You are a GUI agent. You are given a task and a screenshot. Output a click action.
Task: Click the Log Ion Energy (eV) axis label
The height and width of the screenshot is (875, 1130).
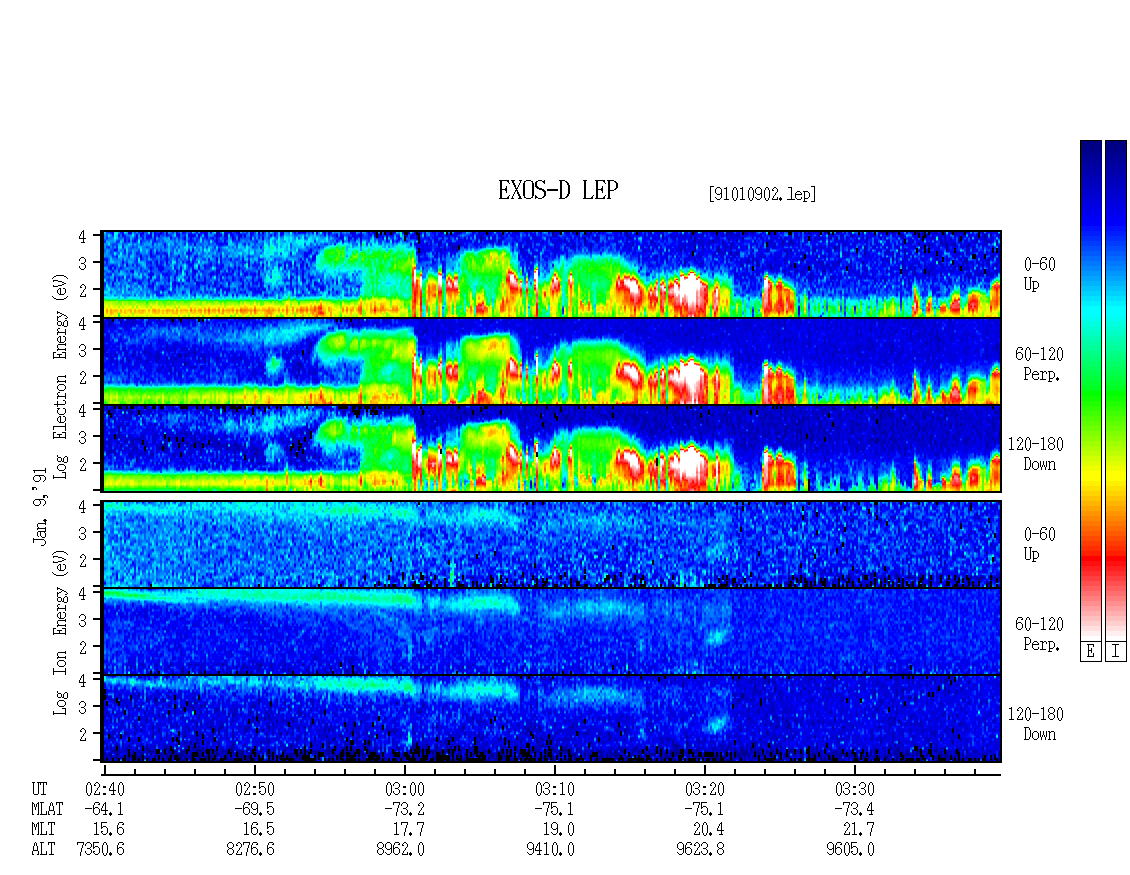60,633
